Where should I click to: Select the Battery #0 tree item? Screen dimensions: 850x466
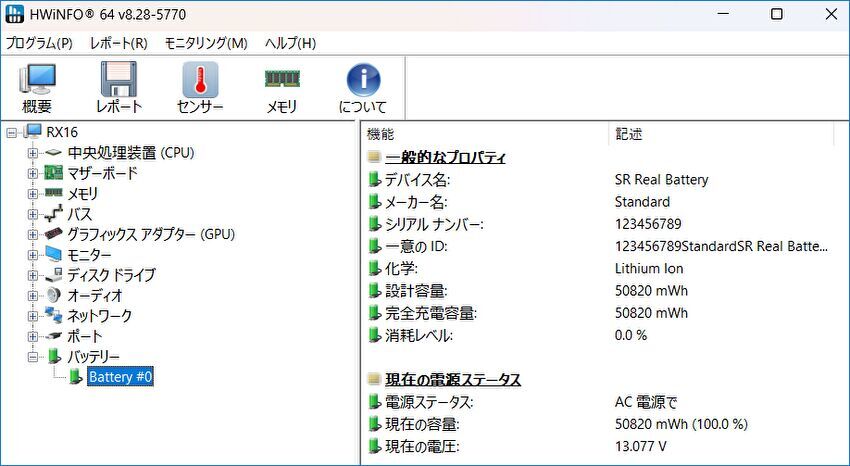[x=120, y=377]
